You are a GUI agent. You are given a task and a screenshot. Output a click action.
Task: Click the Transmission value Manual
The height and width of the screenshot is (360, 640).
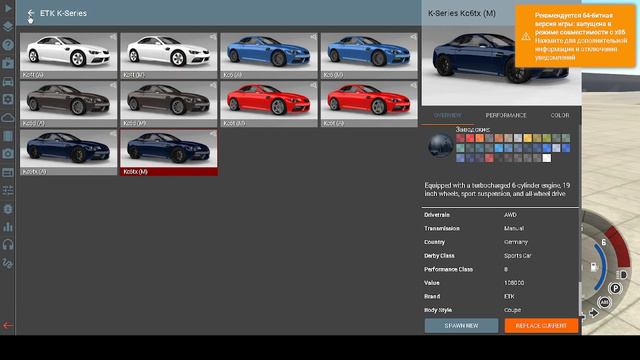coord(514,228)
